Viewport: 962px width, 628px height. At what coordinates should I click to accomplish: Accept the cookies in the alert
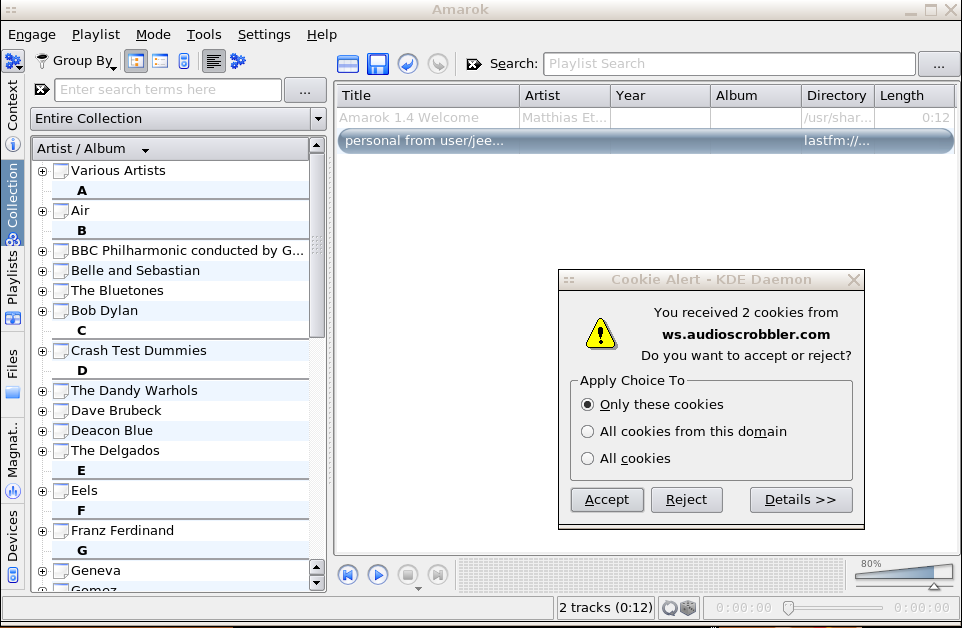[606, 500]
